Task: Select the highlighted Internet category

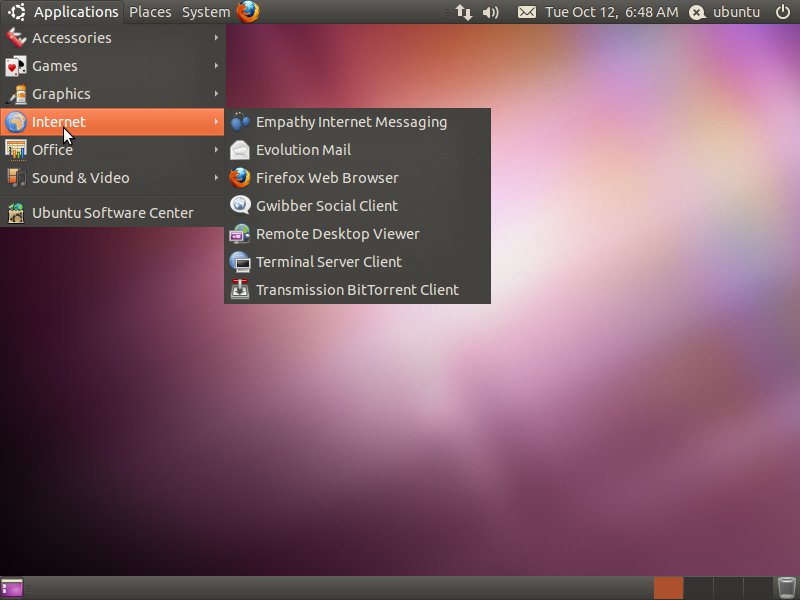Action: [x=112, y=122]
